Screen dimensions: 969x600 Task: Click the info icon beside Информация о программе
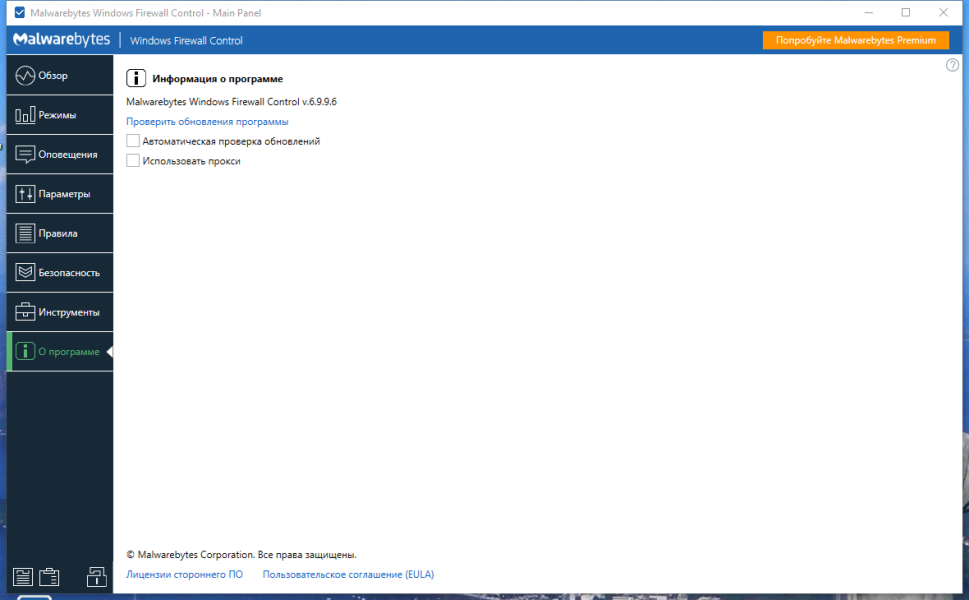pos(136,78)
